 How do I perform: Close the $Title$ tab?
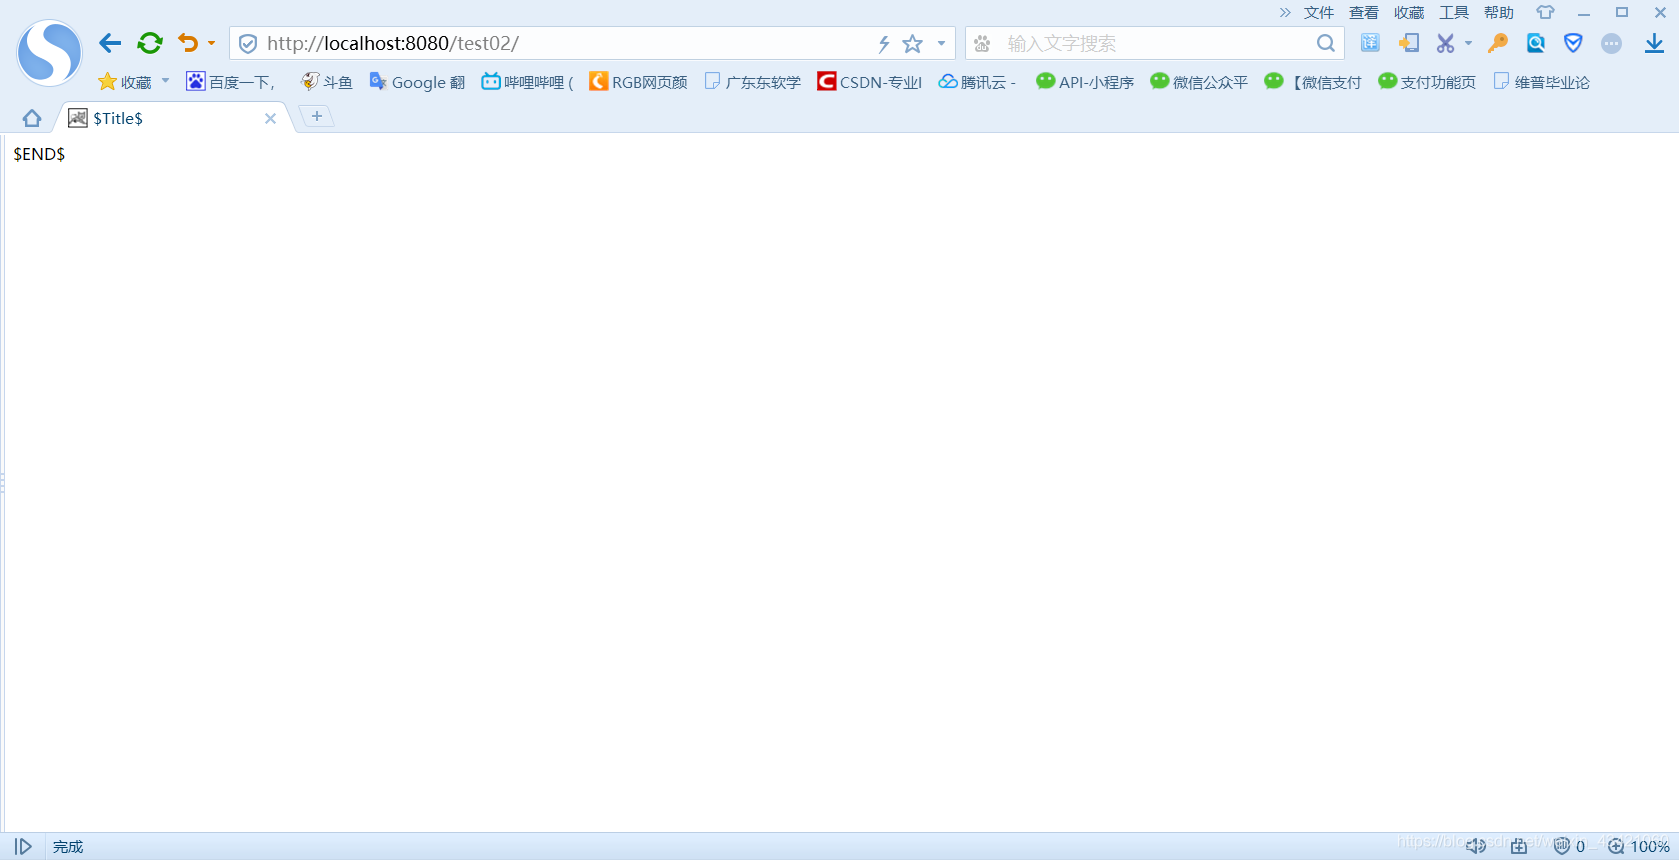[270, 118]
